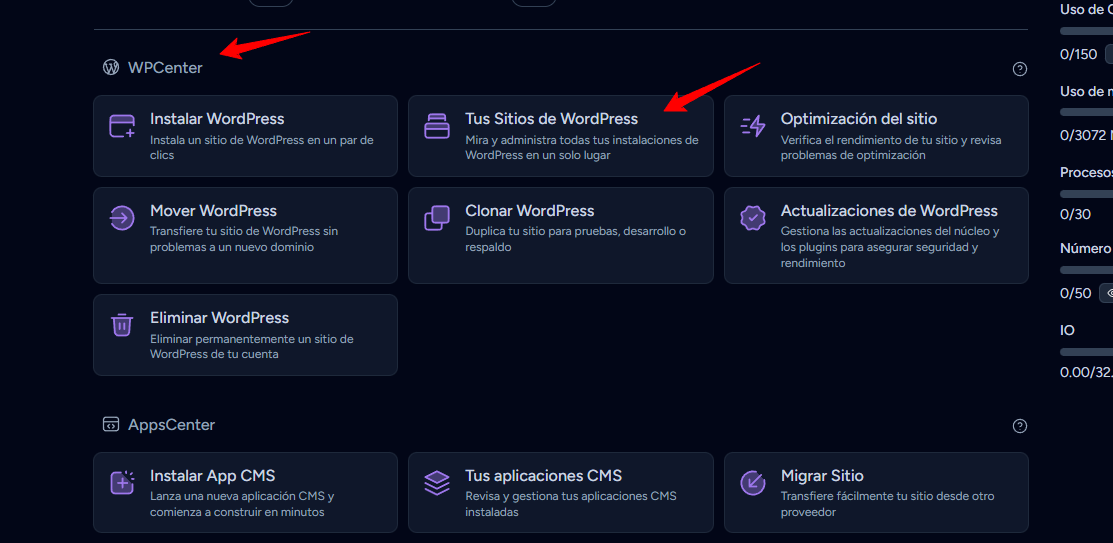1113x543 pixels.
Task: Click the Instalar WordPress card icon
Action: coord(122,126)
